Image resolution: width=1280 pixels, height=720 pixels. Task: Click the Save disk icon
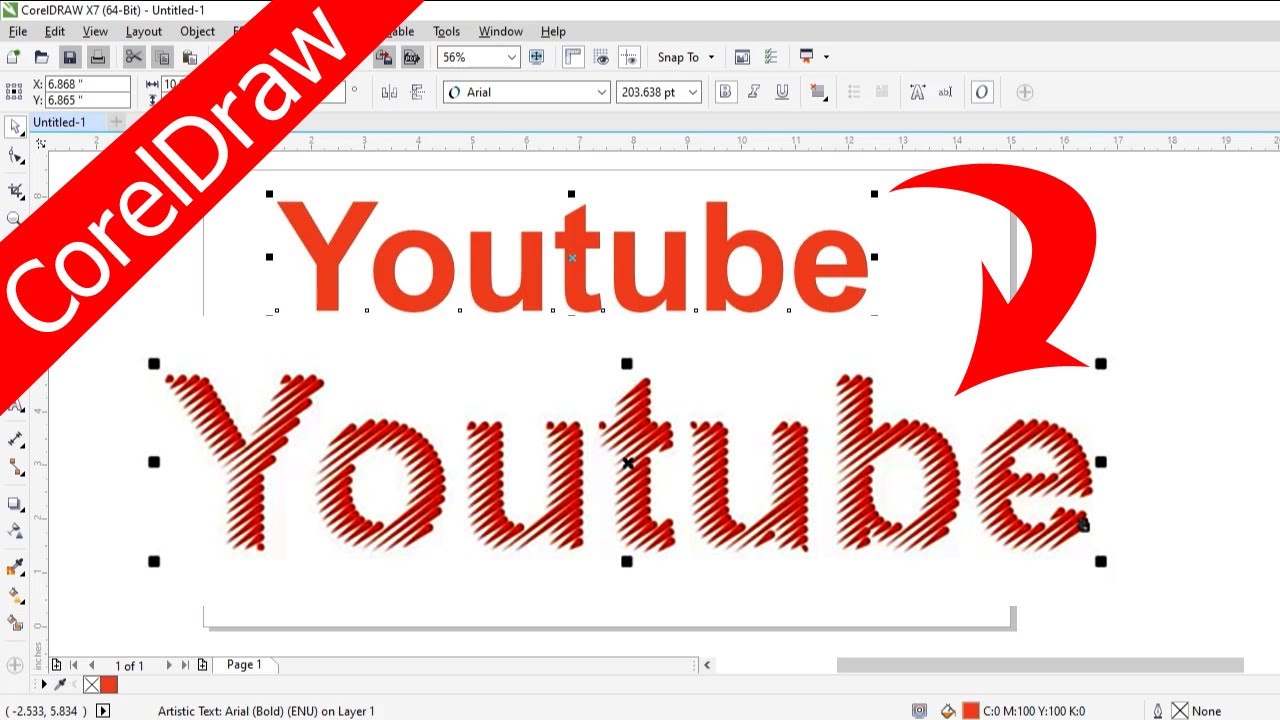pyautogui.click(x=69, y=57)
